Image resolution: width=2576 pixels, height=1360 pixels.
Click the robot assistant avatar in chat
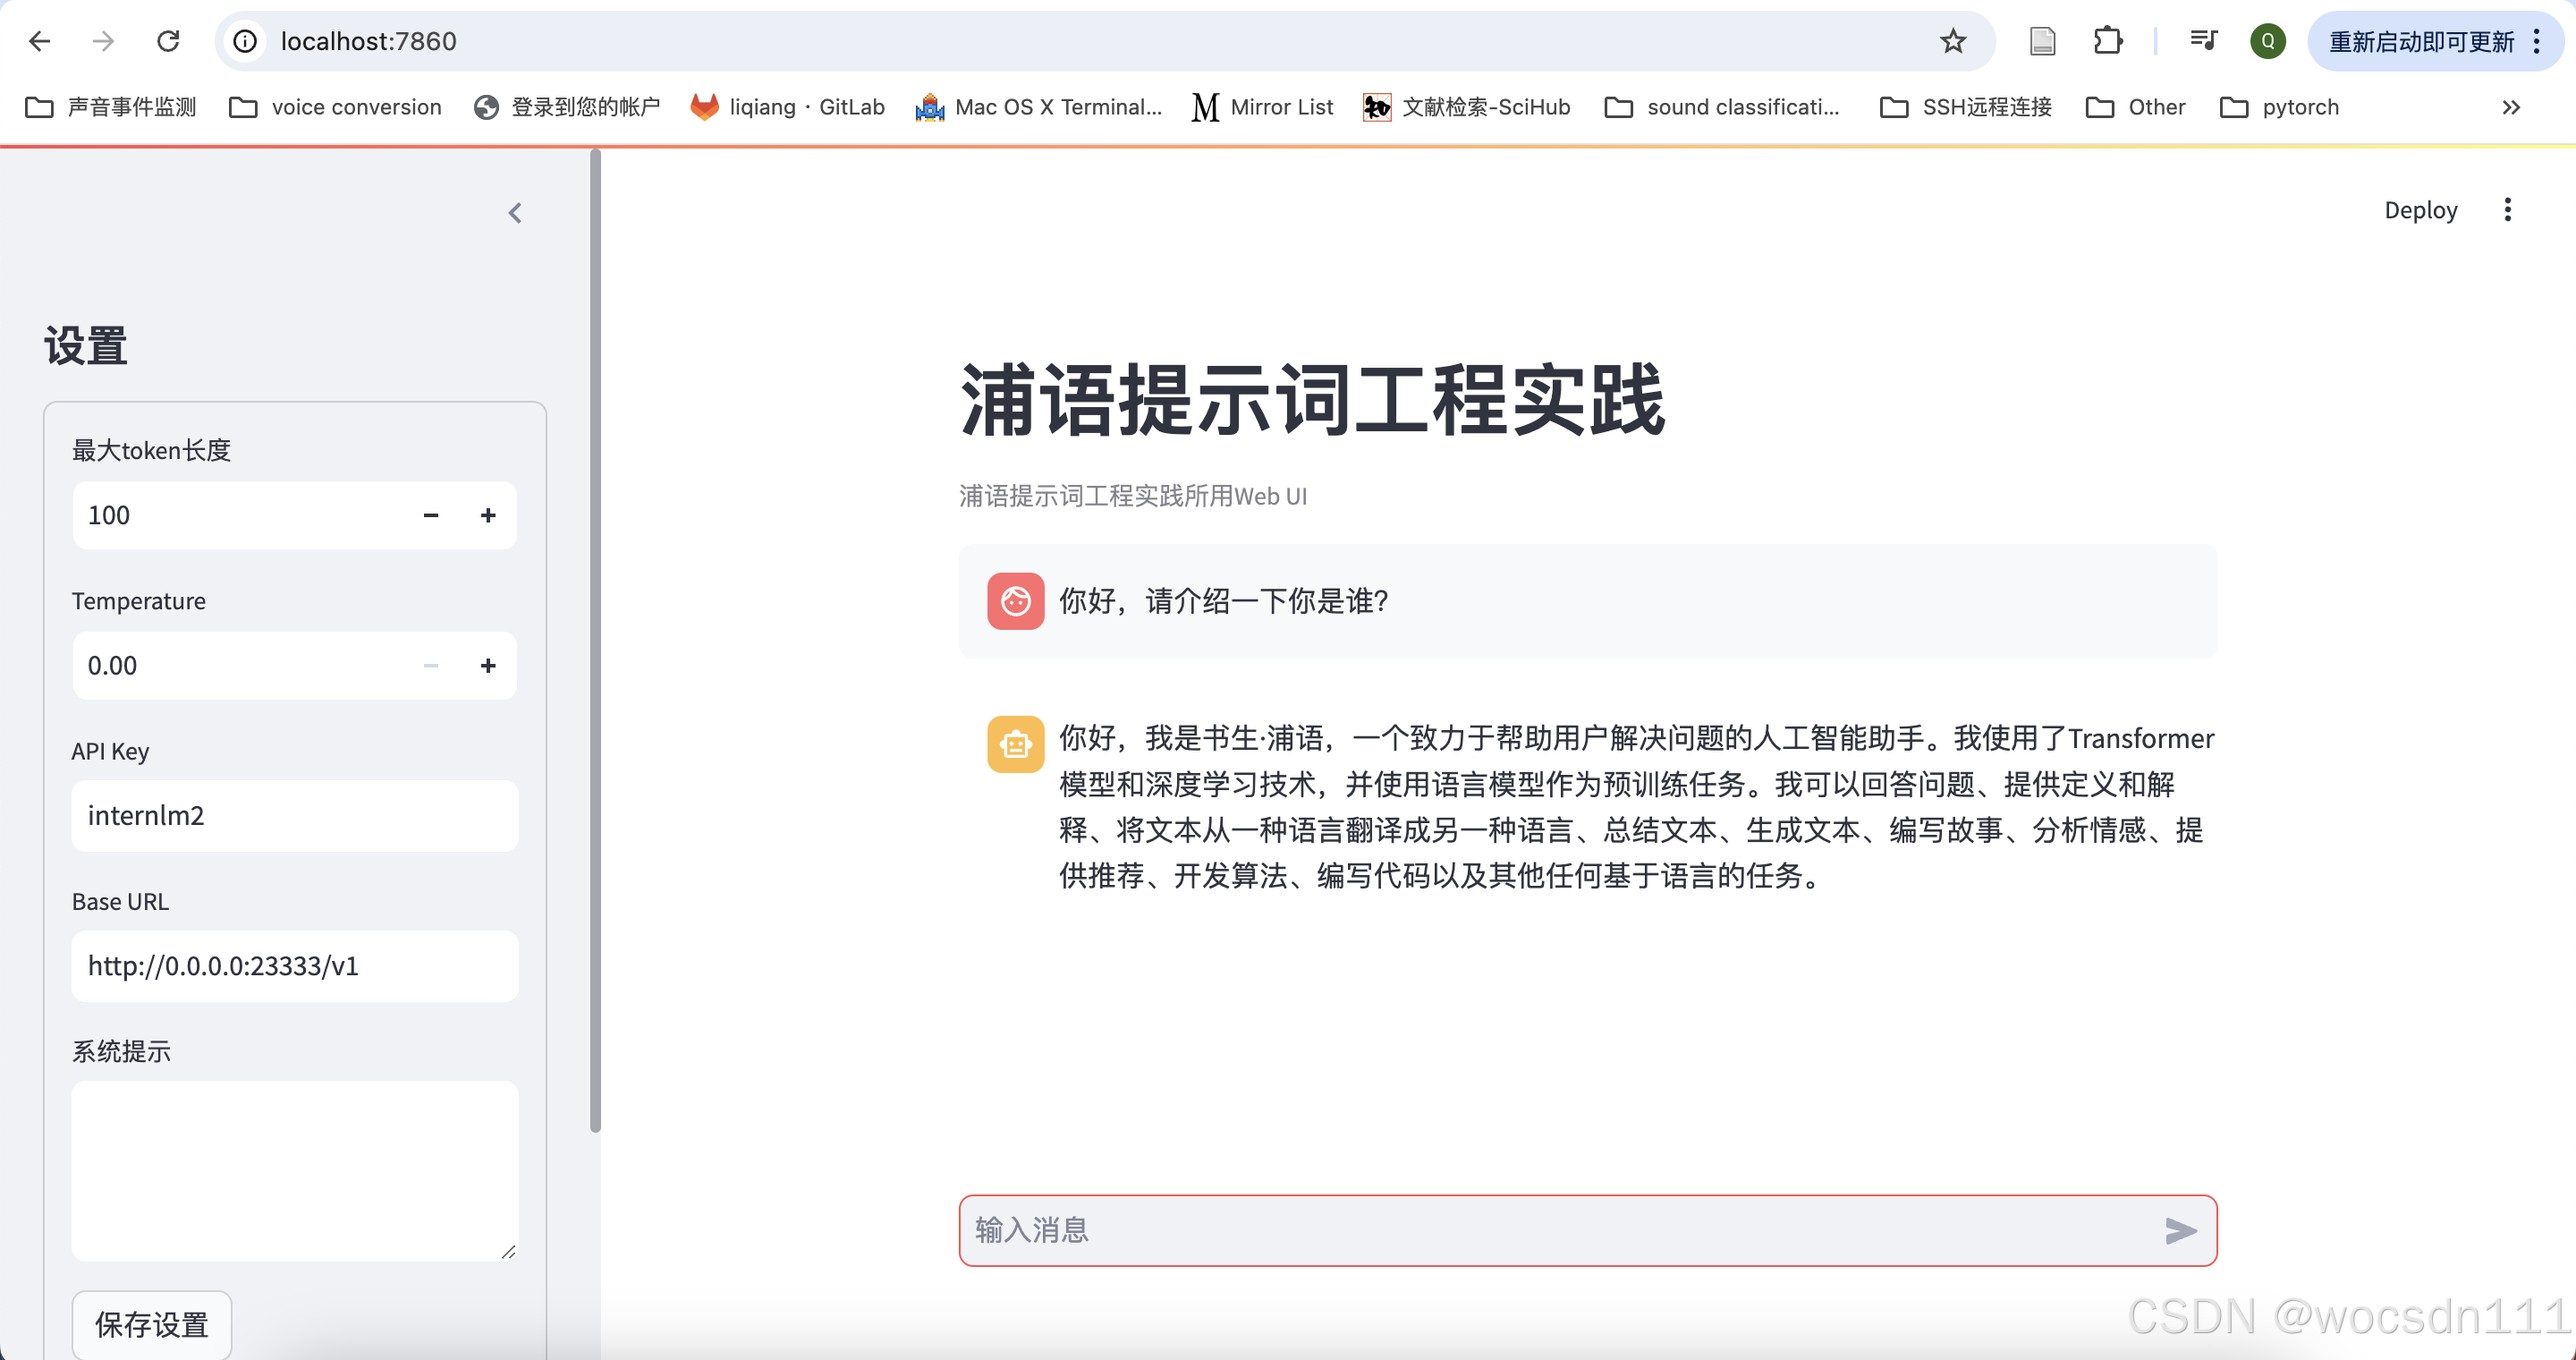[x=1015, y=744]
